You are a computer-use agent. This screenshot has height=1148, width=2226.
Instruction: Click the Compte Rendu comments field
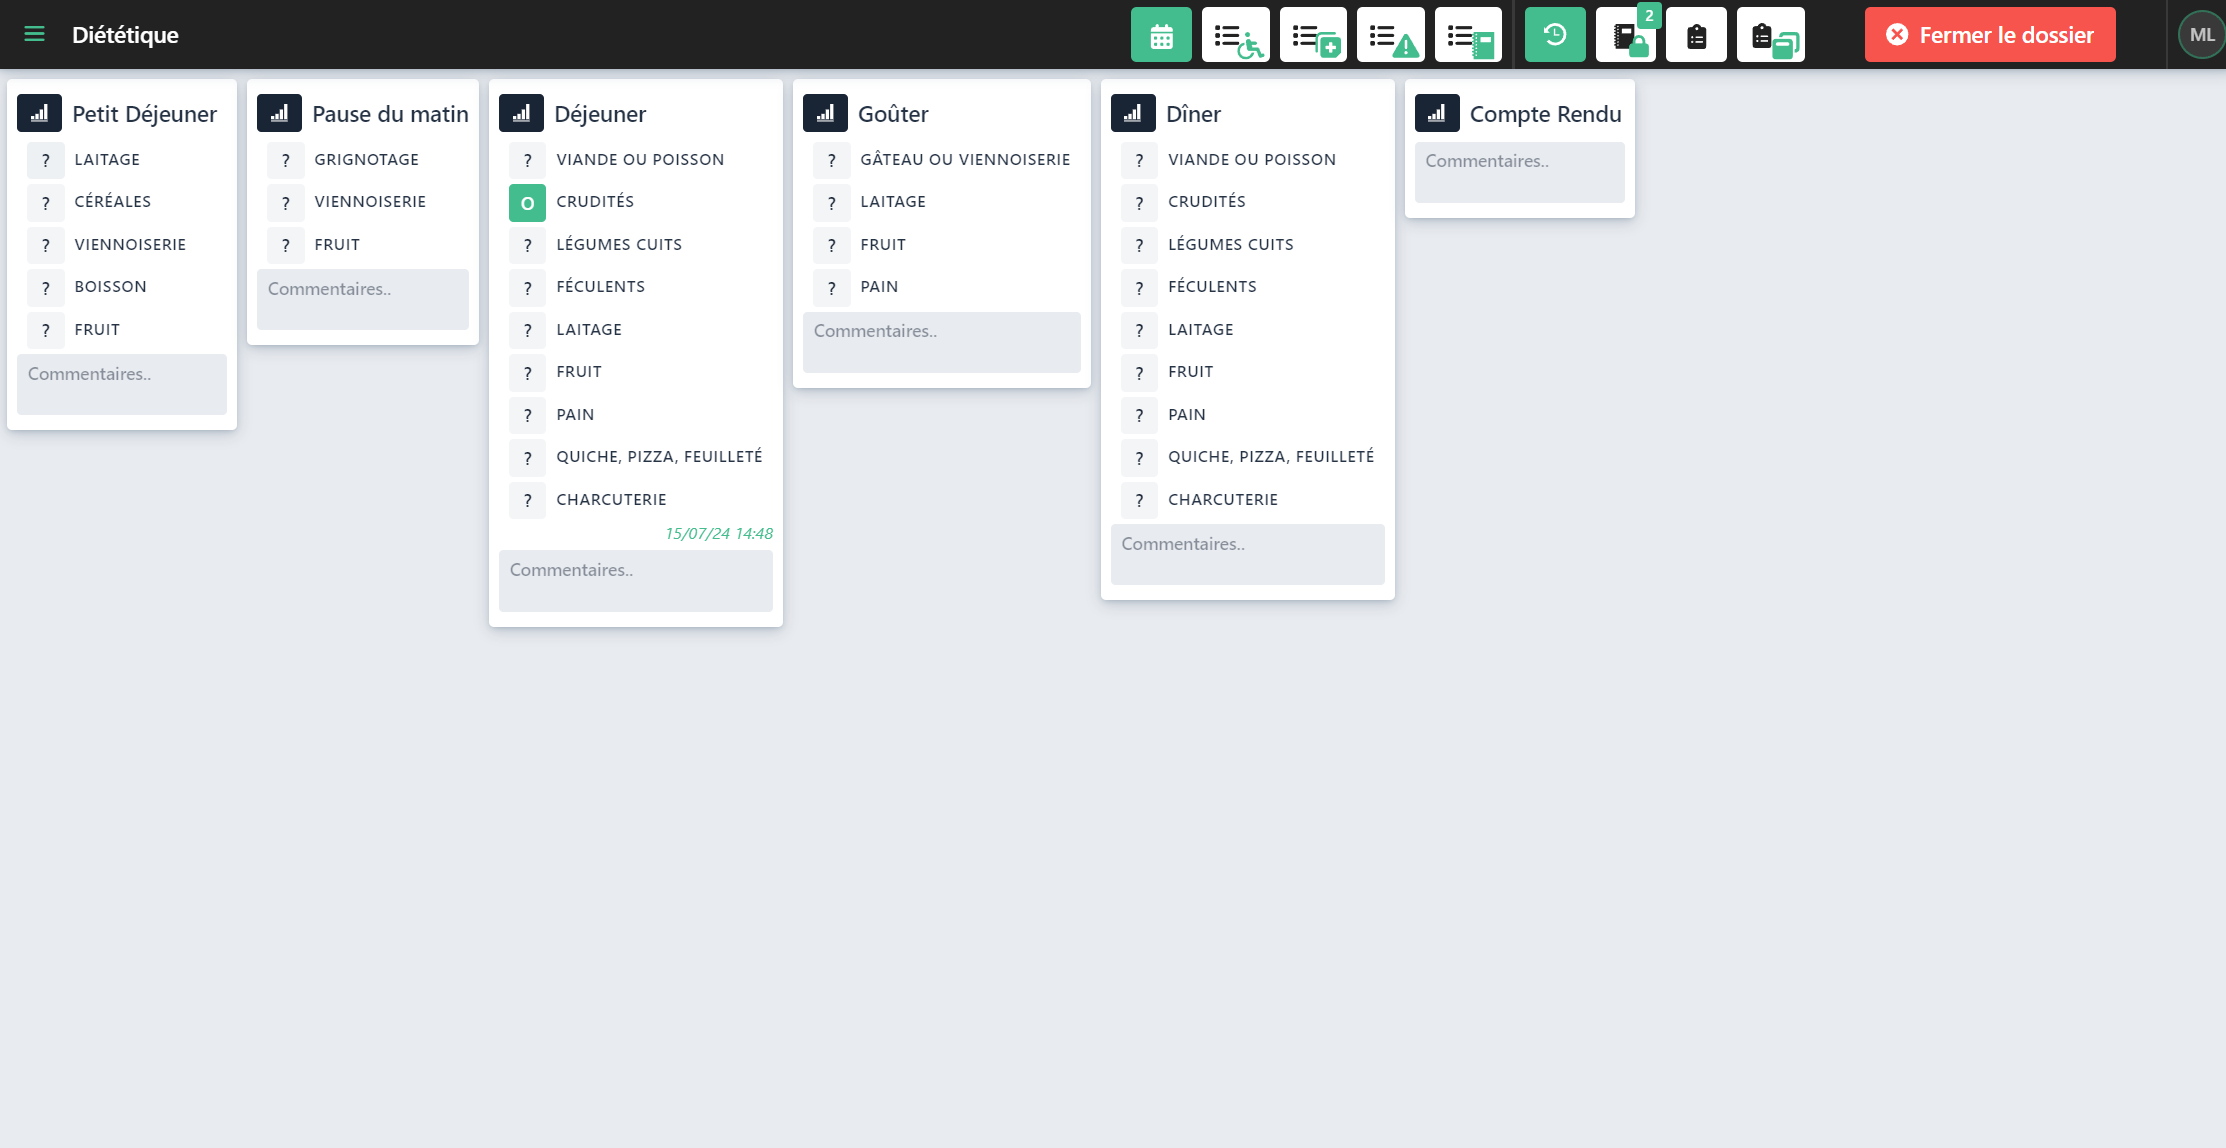1519,172
